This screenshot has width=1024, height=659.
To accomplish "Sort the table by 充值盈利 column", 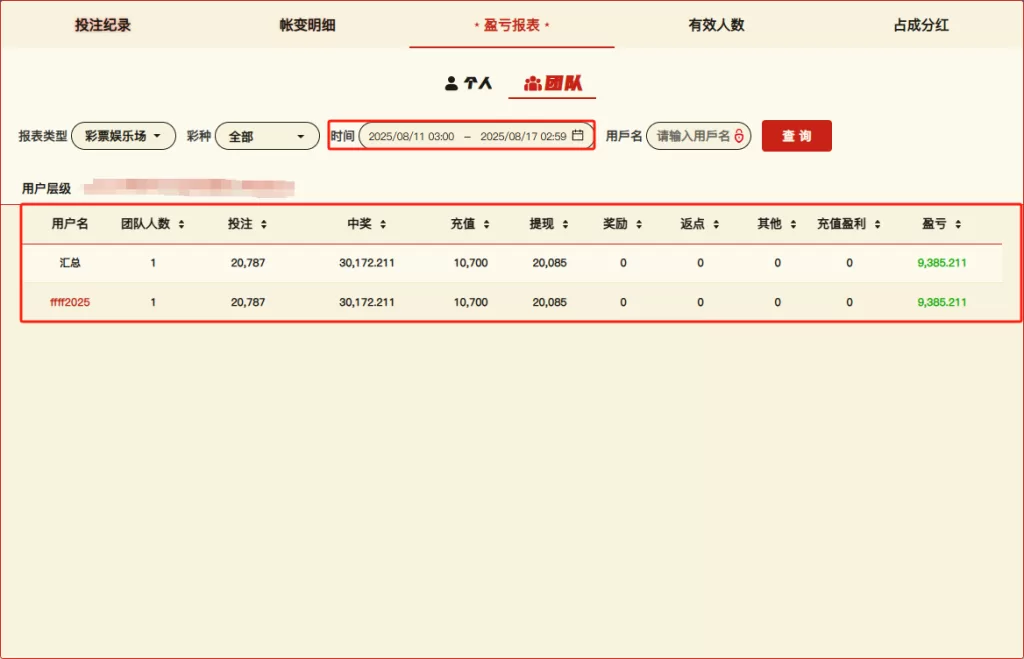I will 878,224.
